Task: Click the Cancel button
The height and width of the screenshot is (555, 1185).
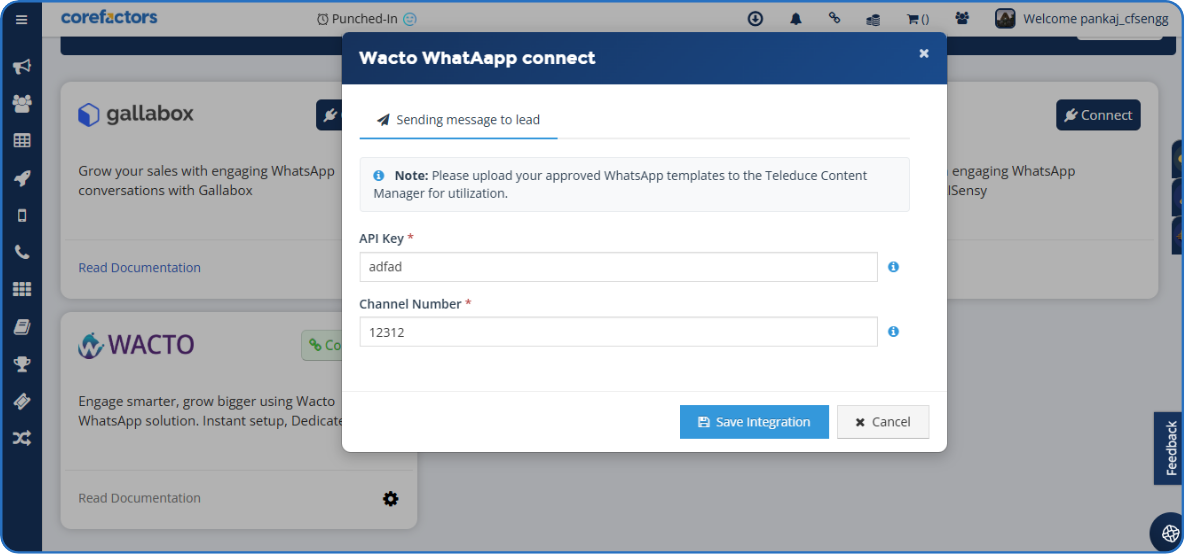Action: tap(883, 422)
